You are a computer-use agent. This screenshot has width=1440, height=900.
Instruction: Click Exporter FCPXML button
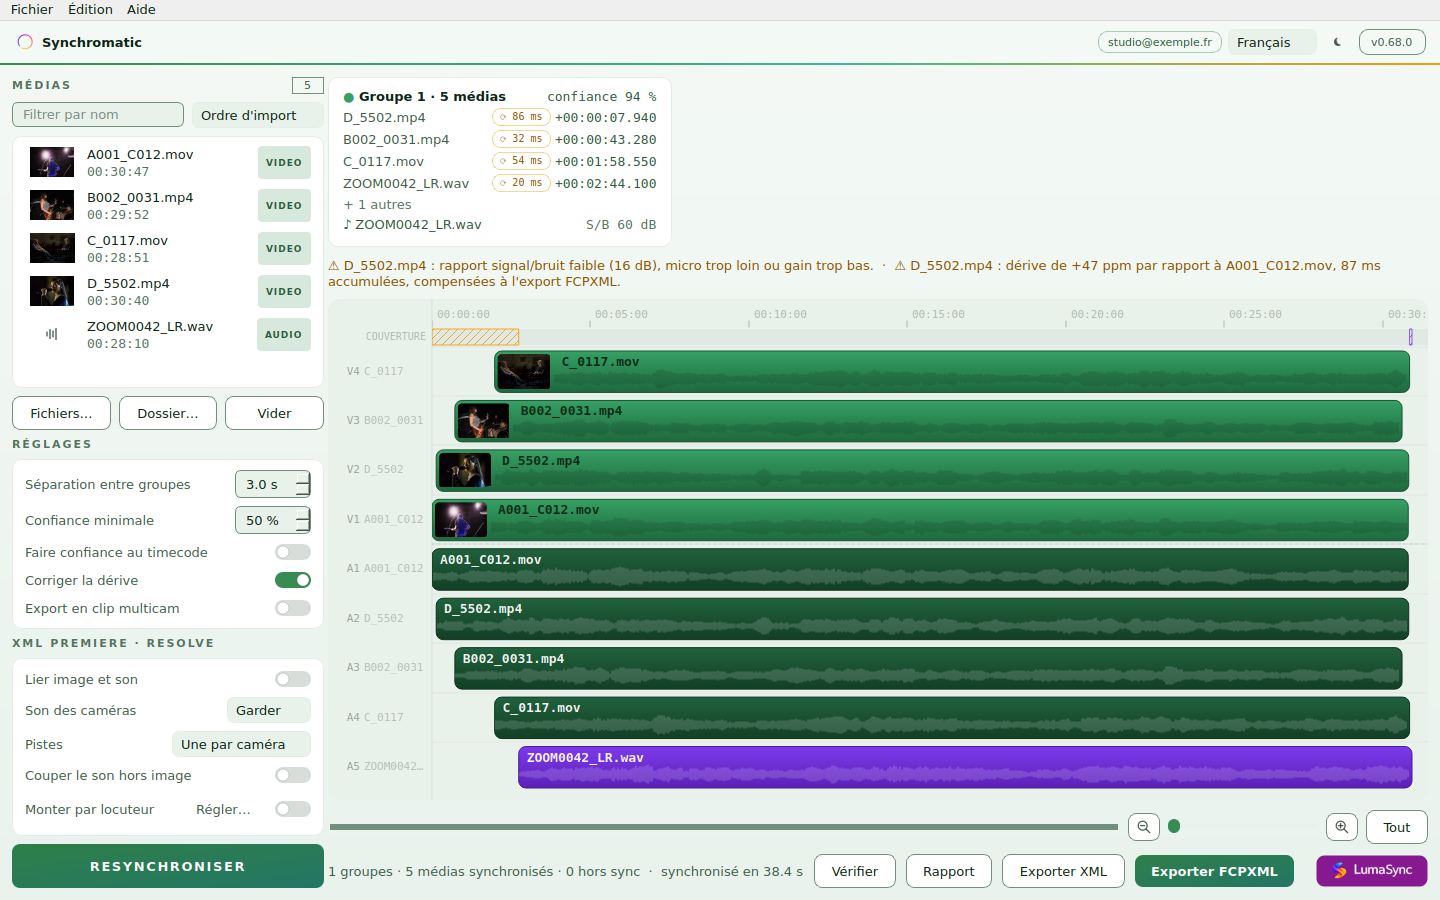click(x=1214, y=871)
